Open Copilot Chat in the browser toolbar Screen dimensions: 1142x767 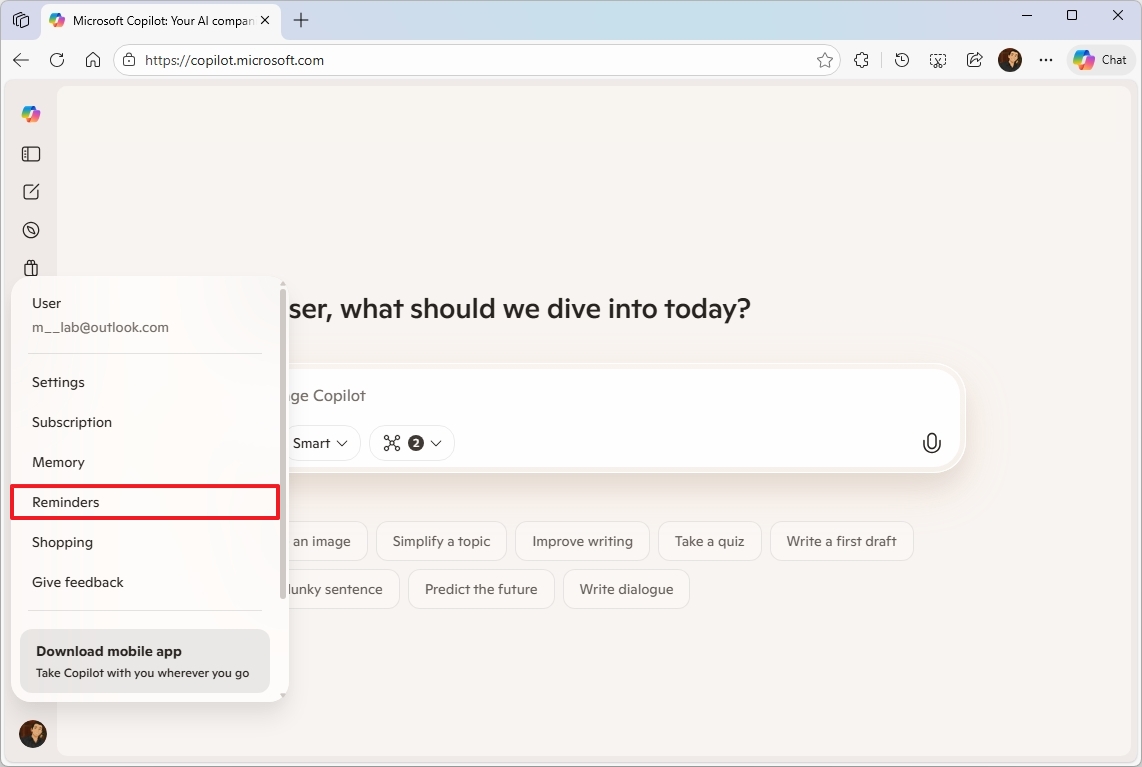1100,60
